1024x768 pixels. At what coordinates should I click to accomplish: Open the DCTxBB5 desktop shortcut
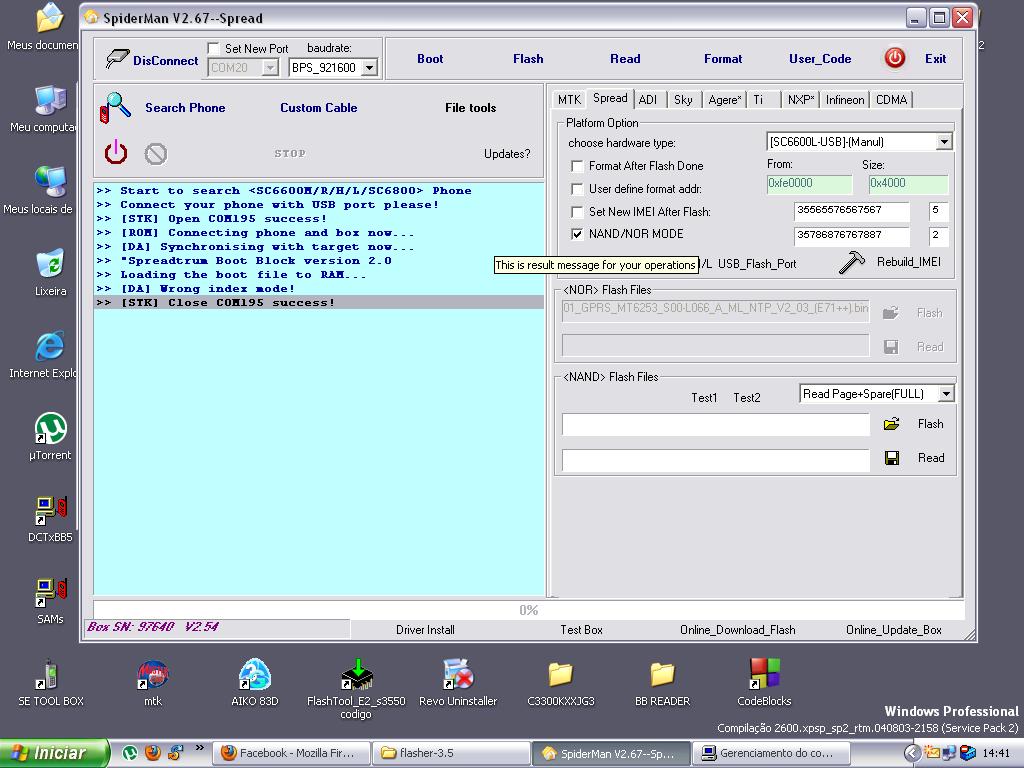coord(51,511)
